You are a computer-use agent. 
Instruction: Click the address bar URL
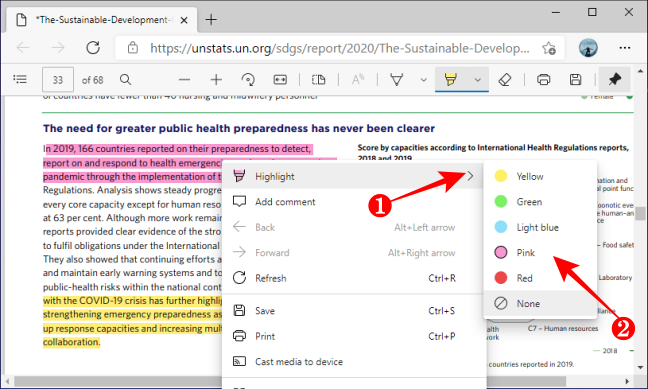point(340,48)
